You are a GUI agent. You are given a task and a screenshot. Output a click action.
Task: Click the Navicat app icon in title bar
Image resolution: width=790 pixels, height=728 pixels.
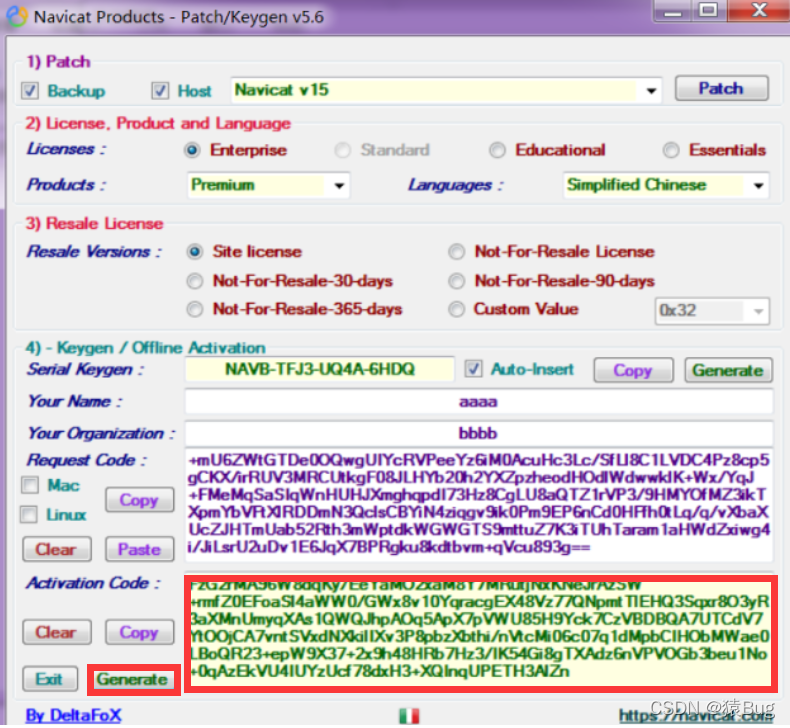(x=17, y=16)
